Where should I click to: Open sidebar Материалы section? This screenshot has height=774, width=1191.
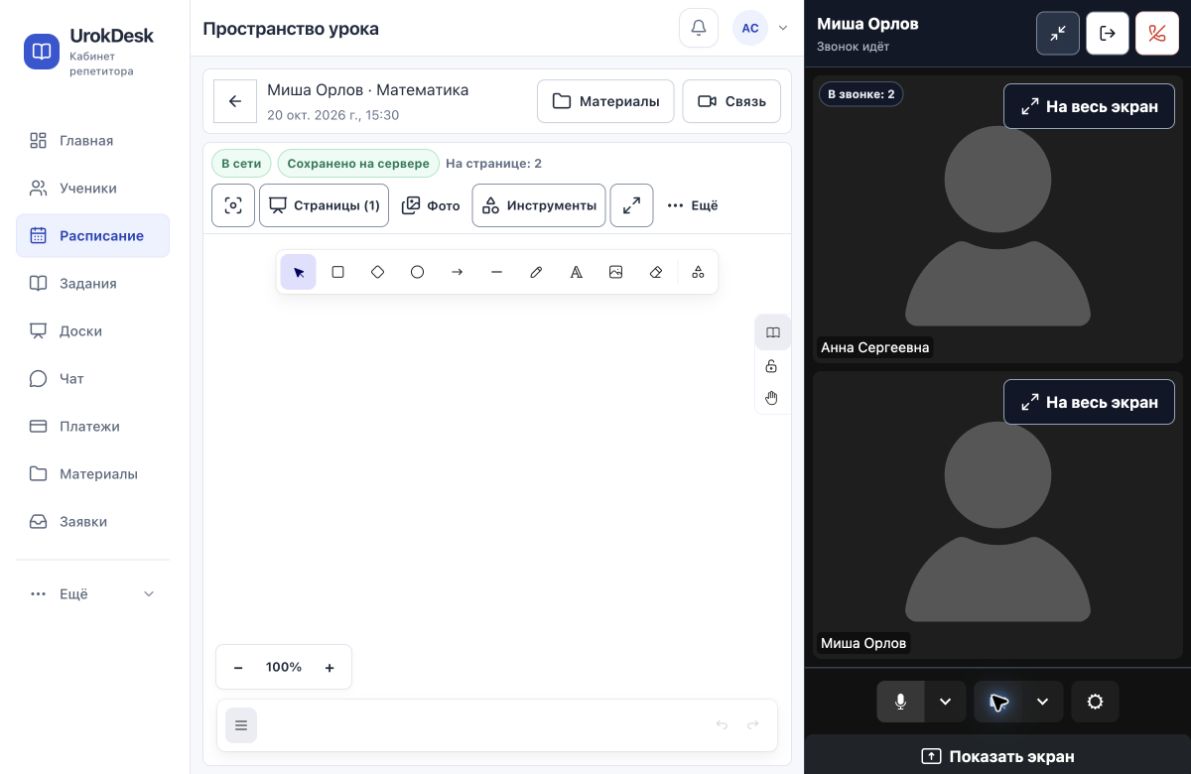93,474
